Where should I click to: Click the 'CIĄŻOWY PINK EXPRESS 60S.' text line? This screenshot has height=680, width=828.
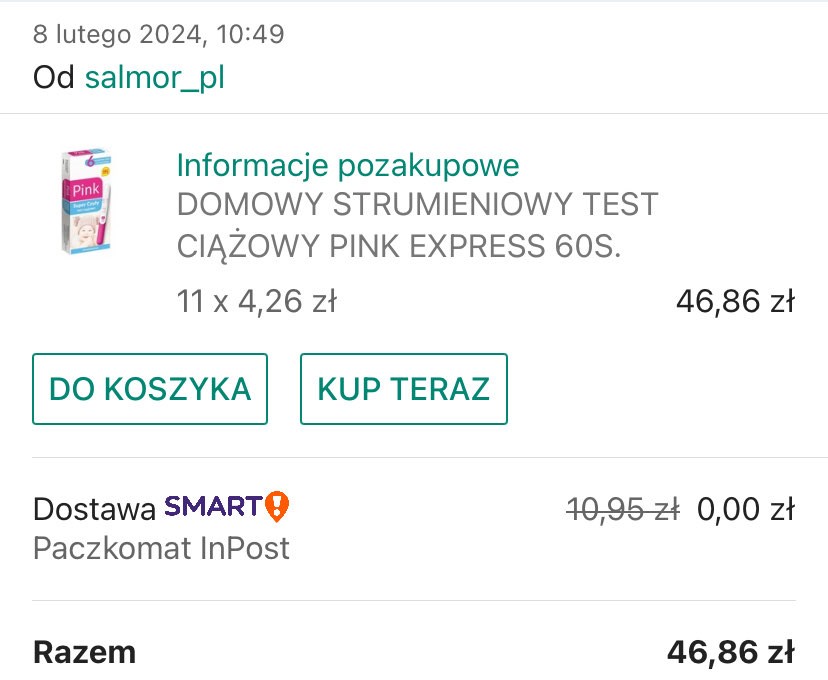tap(399, 246)
